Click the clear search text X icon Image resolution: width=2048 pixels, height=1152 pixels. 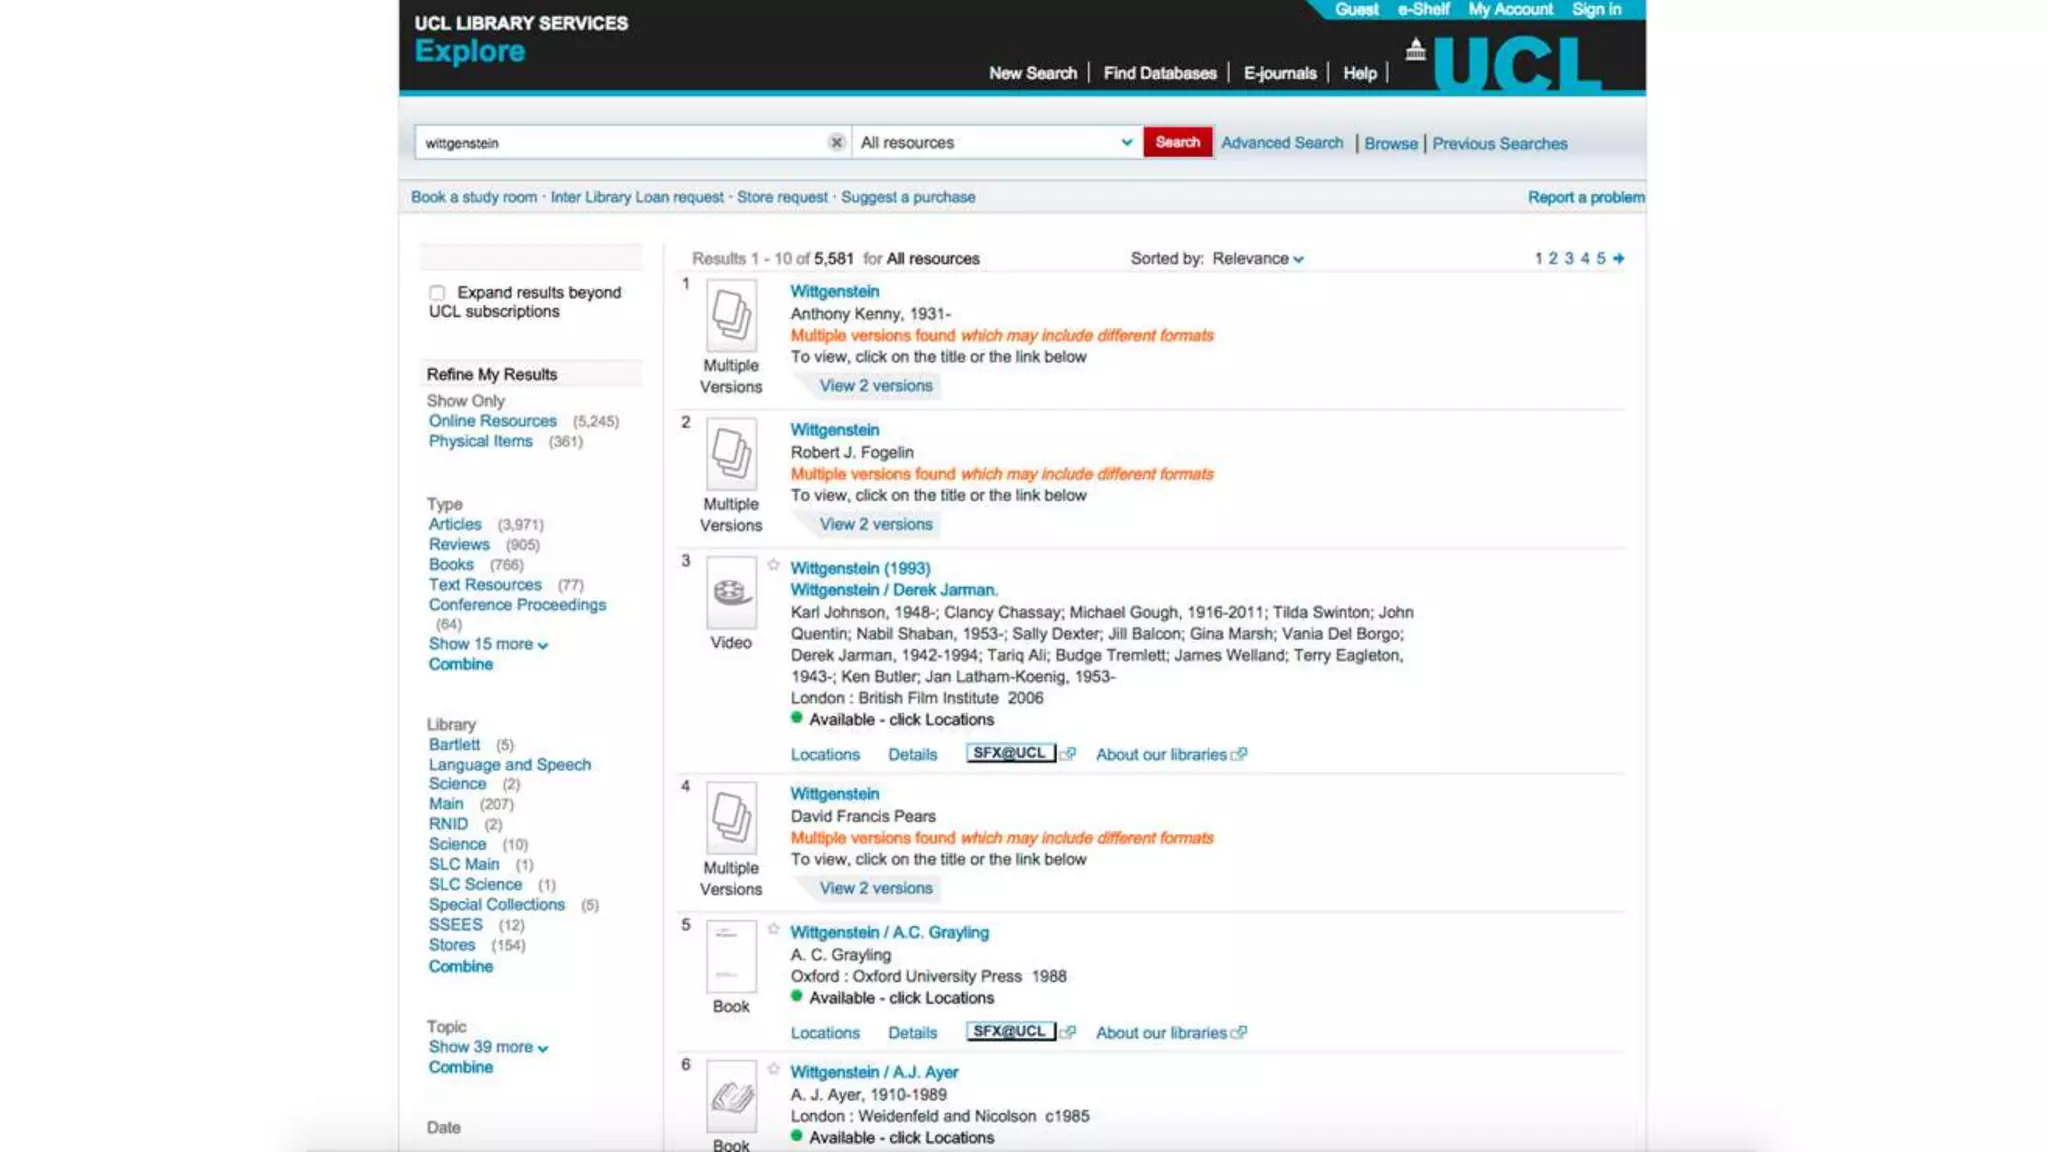tap(836, 143)
